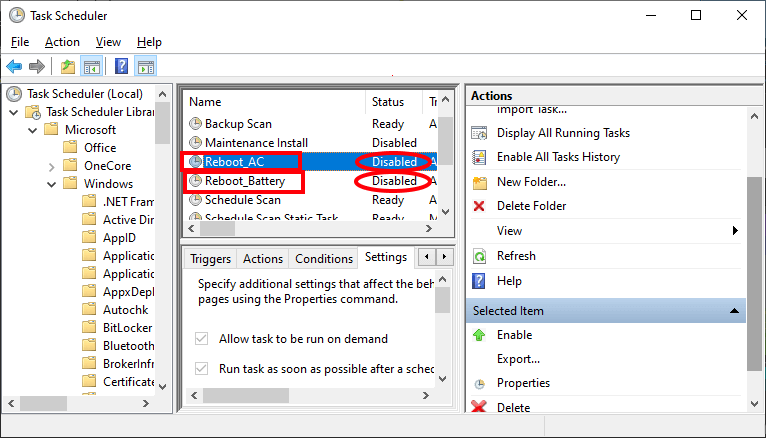This screenshot has width=766, height=438.
Task: Select the BrokerInfr folder in tree
Action: click(128, 364)
